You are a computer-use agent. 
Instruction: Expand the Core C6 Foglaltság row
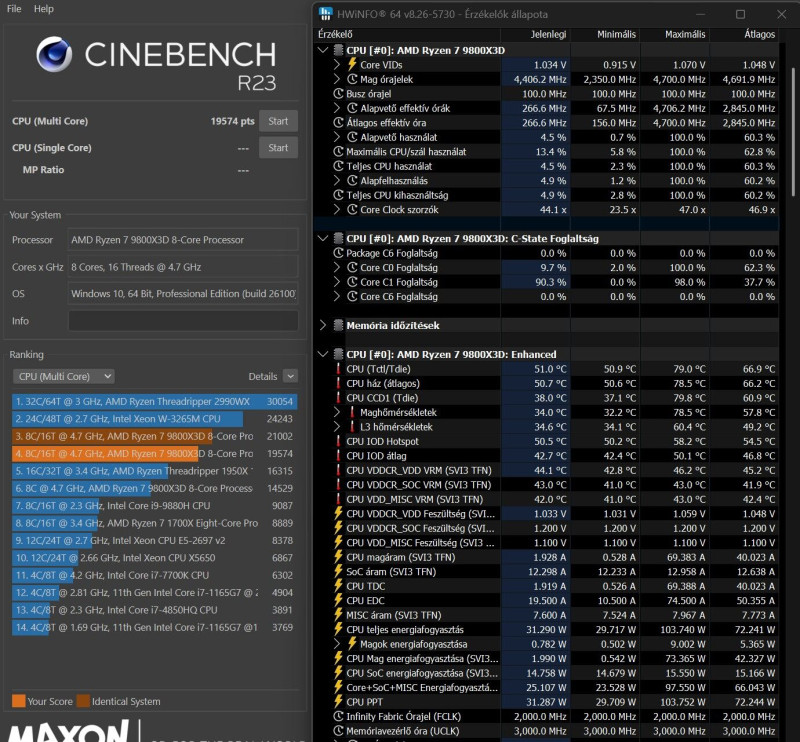click(337, 296)
